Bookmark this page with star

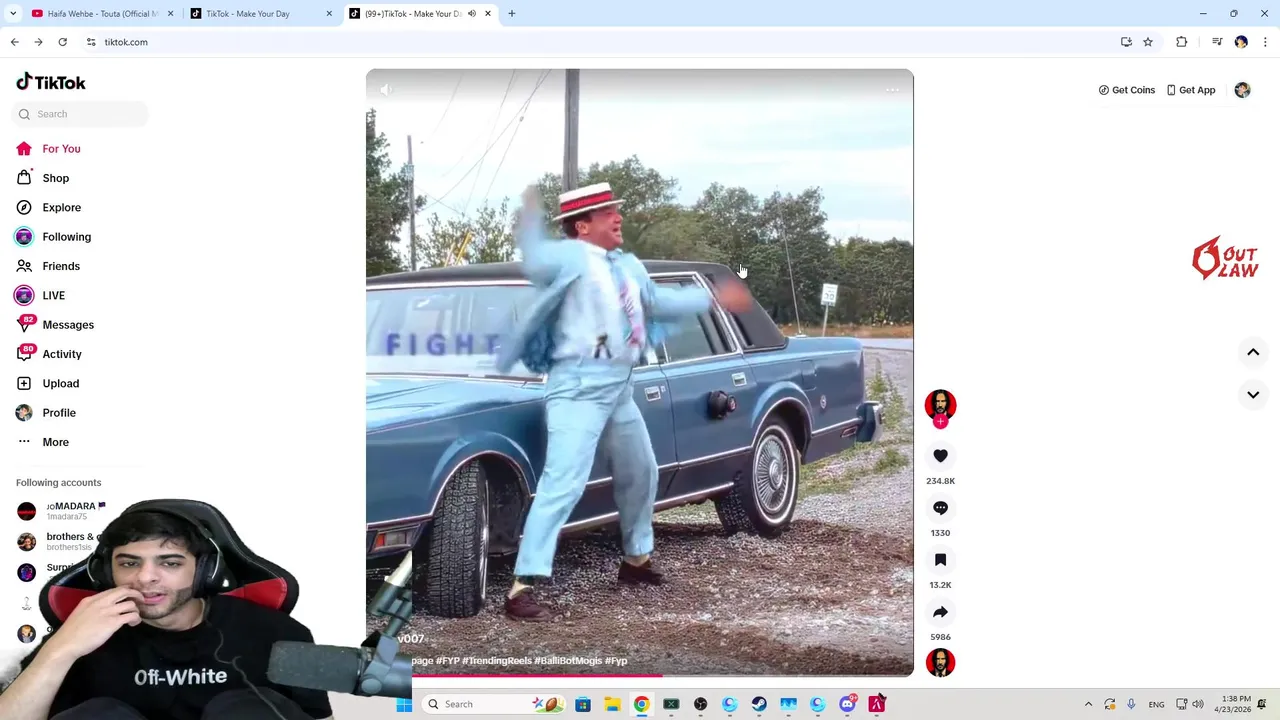coord(1148,42)
